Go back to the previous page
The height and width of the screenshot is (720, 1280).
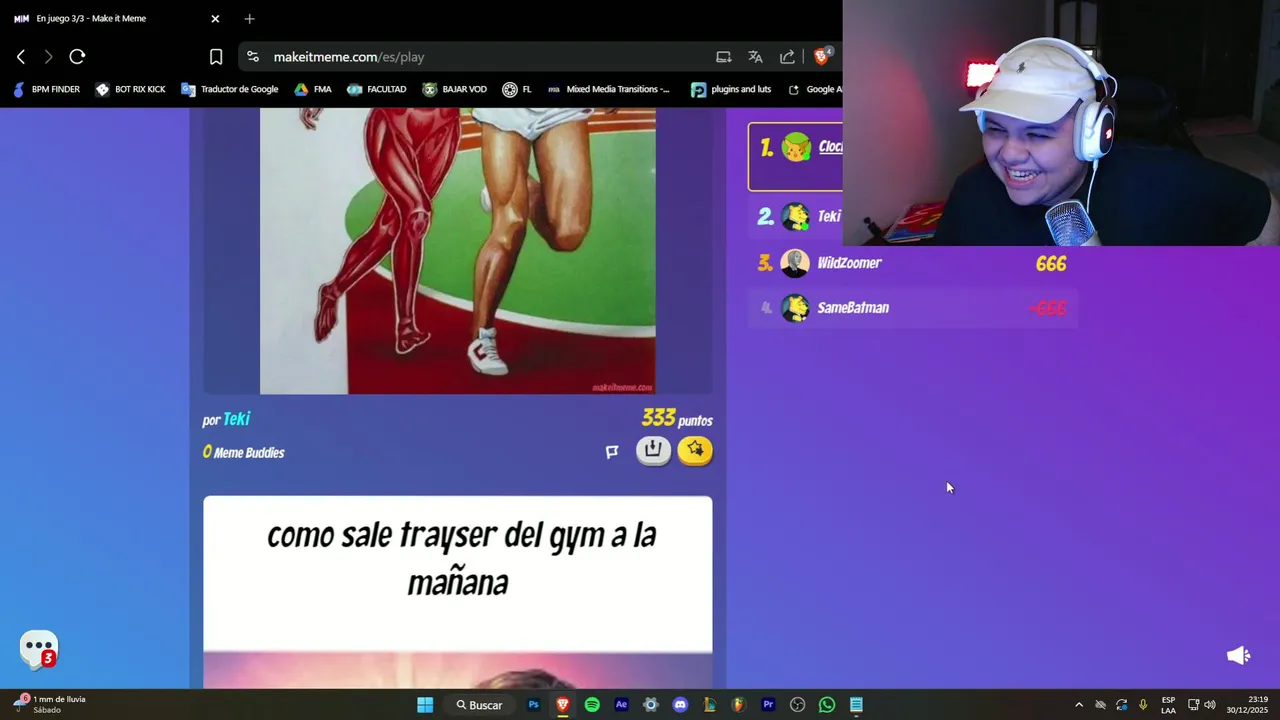(x=21, y=57)
